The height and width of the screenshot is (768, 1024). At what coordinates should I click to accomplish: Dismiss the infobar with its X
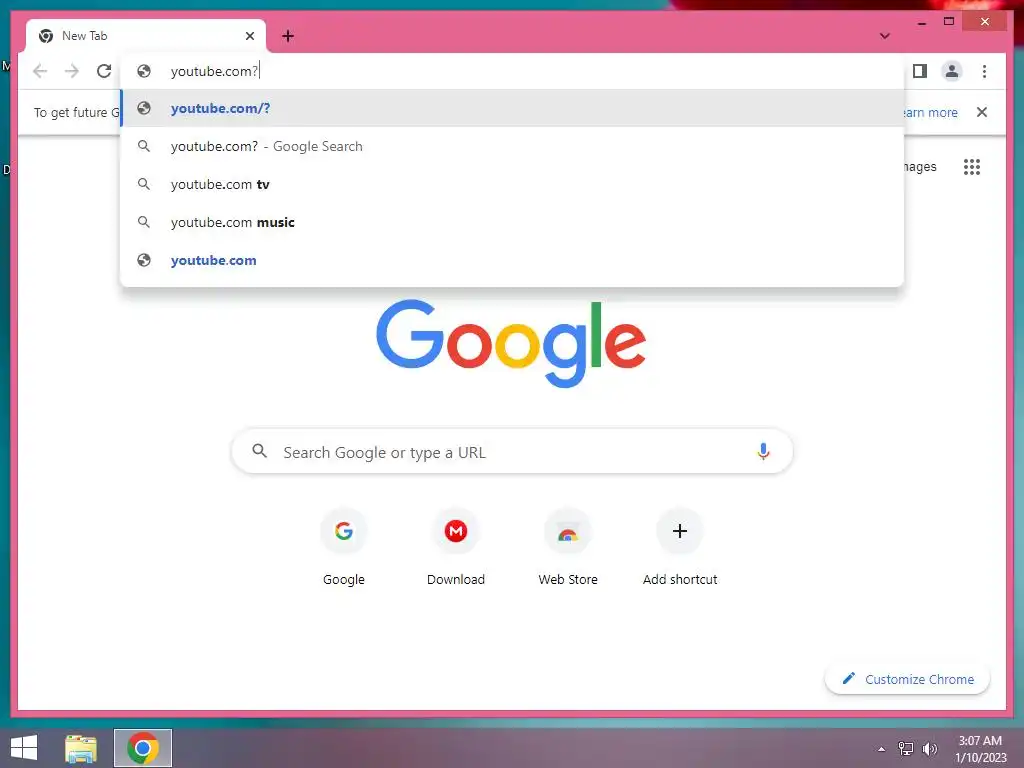(x=982, y=112)
